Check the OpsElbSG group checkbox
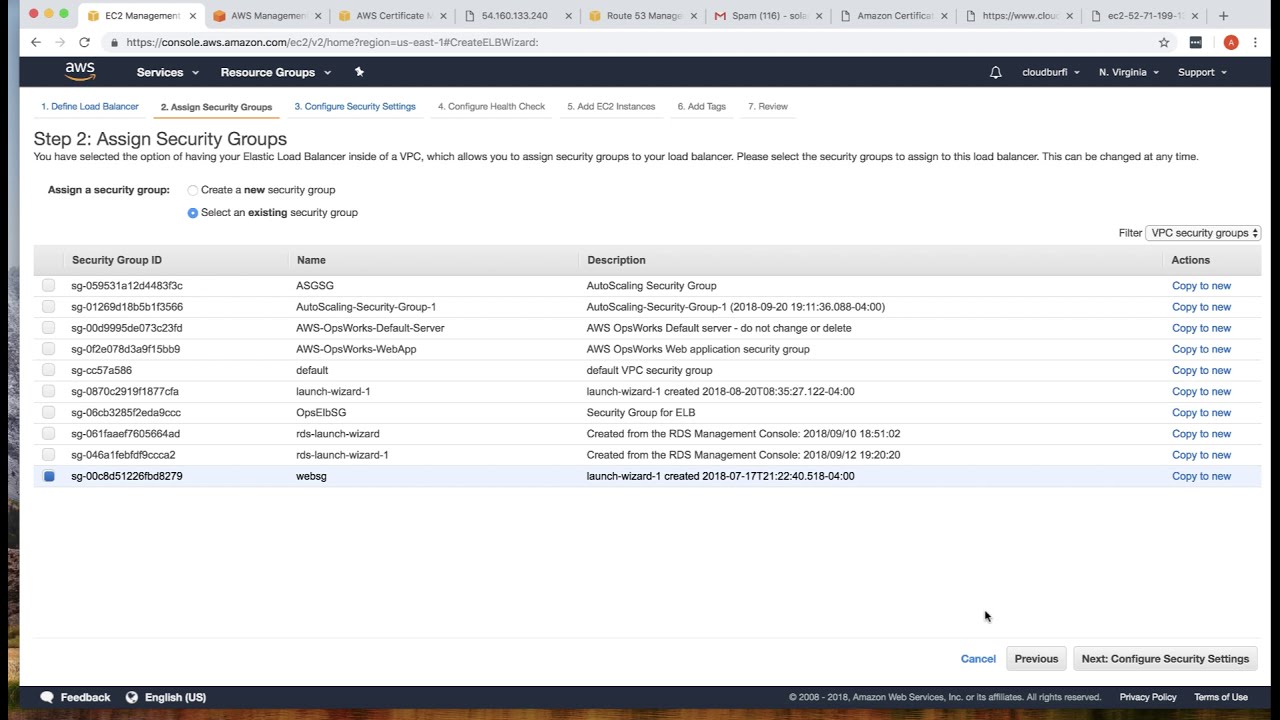The width and height of the screenshot is (1280, 720). tap(49, 412)
